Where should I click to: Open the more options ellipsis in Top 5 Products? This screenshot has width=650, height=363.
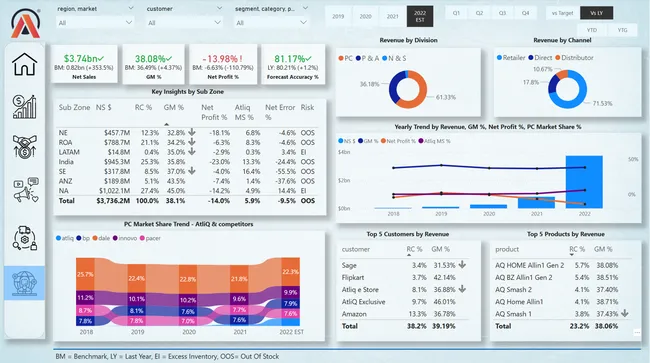click(x=637, y=332)
